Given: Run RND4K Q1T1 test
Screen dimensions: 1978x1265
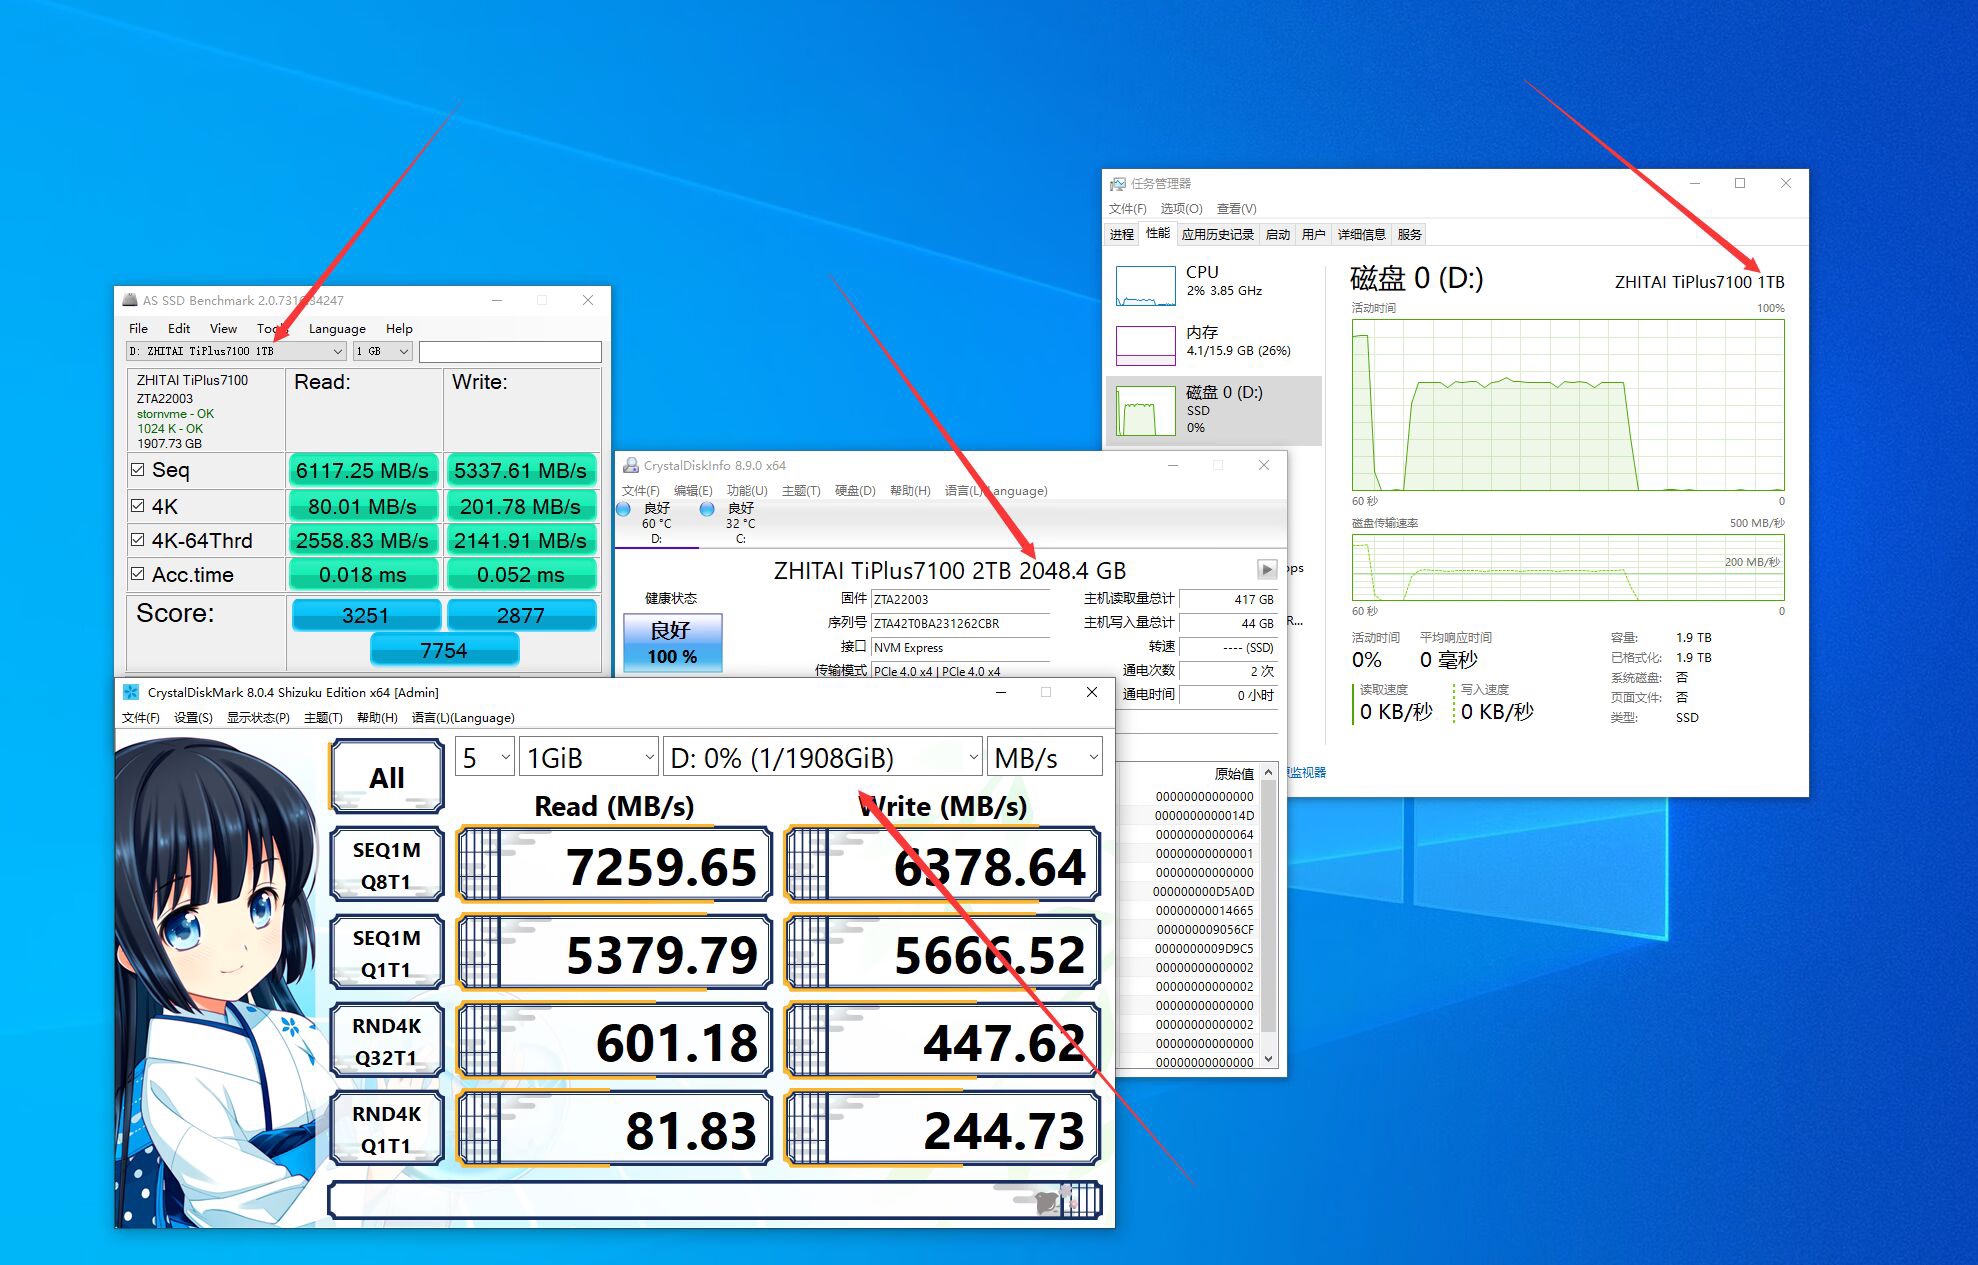Looking at the screenshot, I should coord(386,1129).
